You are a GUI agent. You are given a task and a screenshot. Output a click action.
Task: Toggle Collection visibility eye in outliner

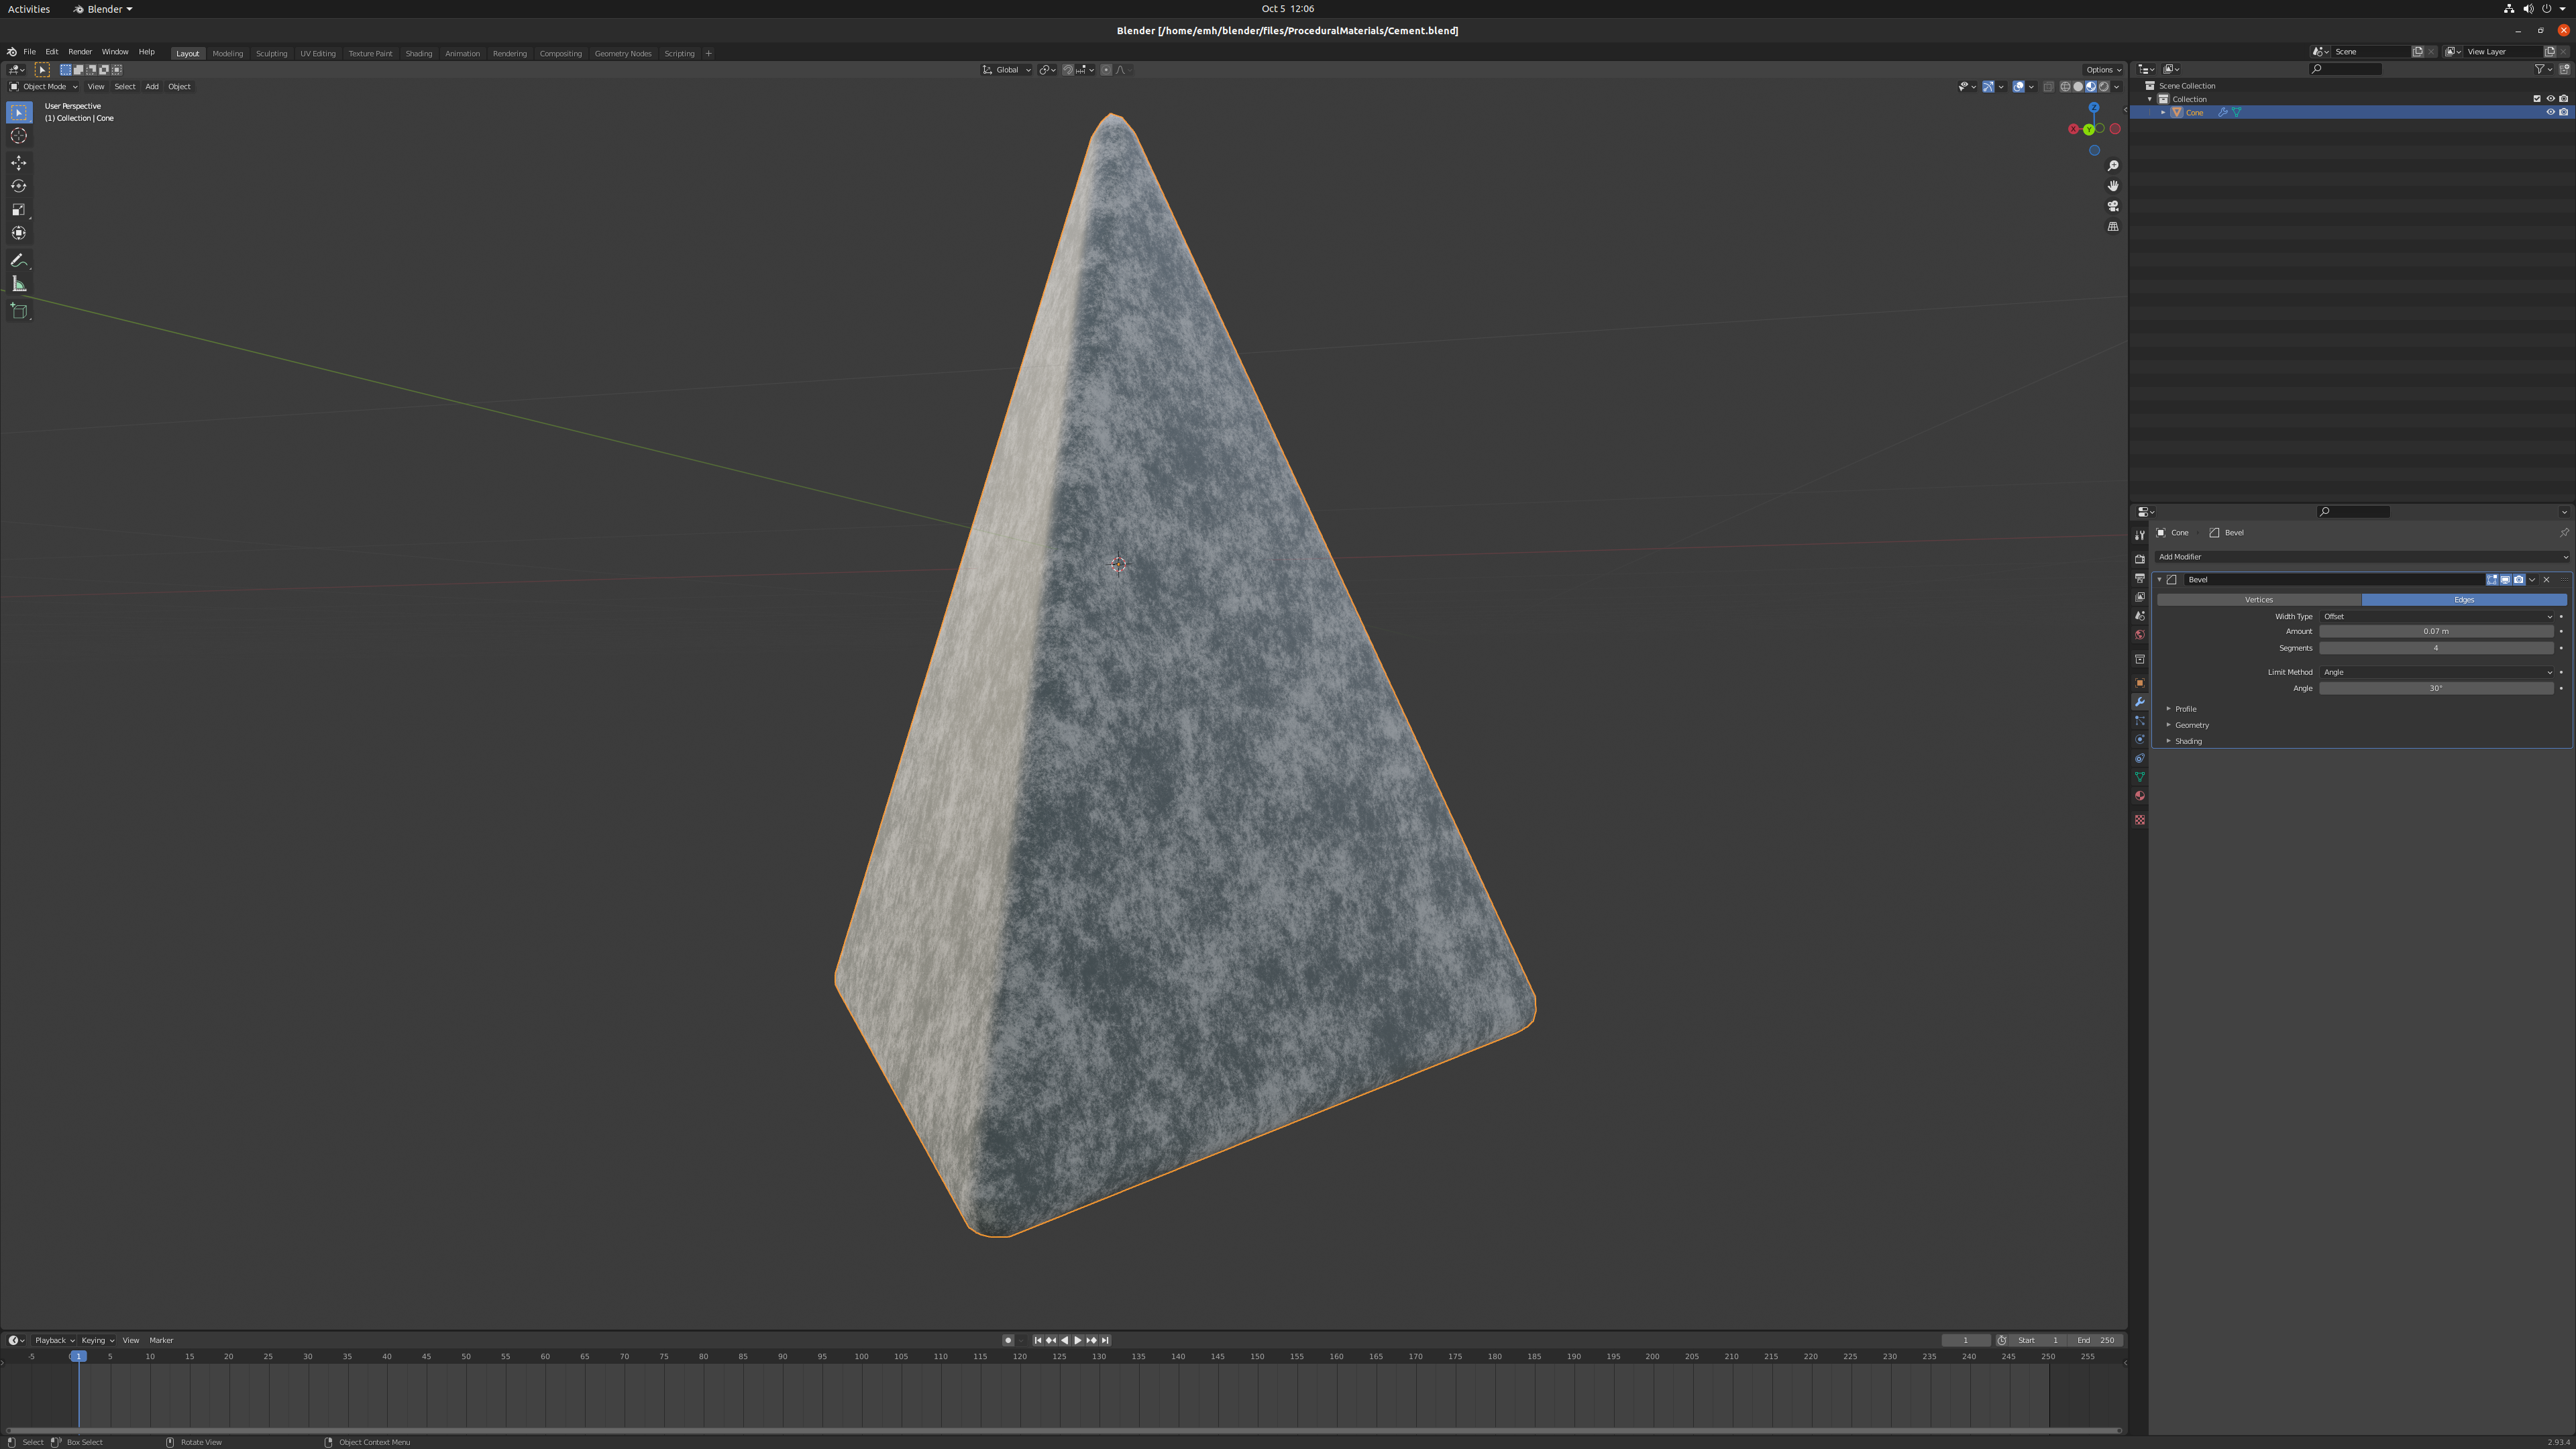(x=2550, y=99)
